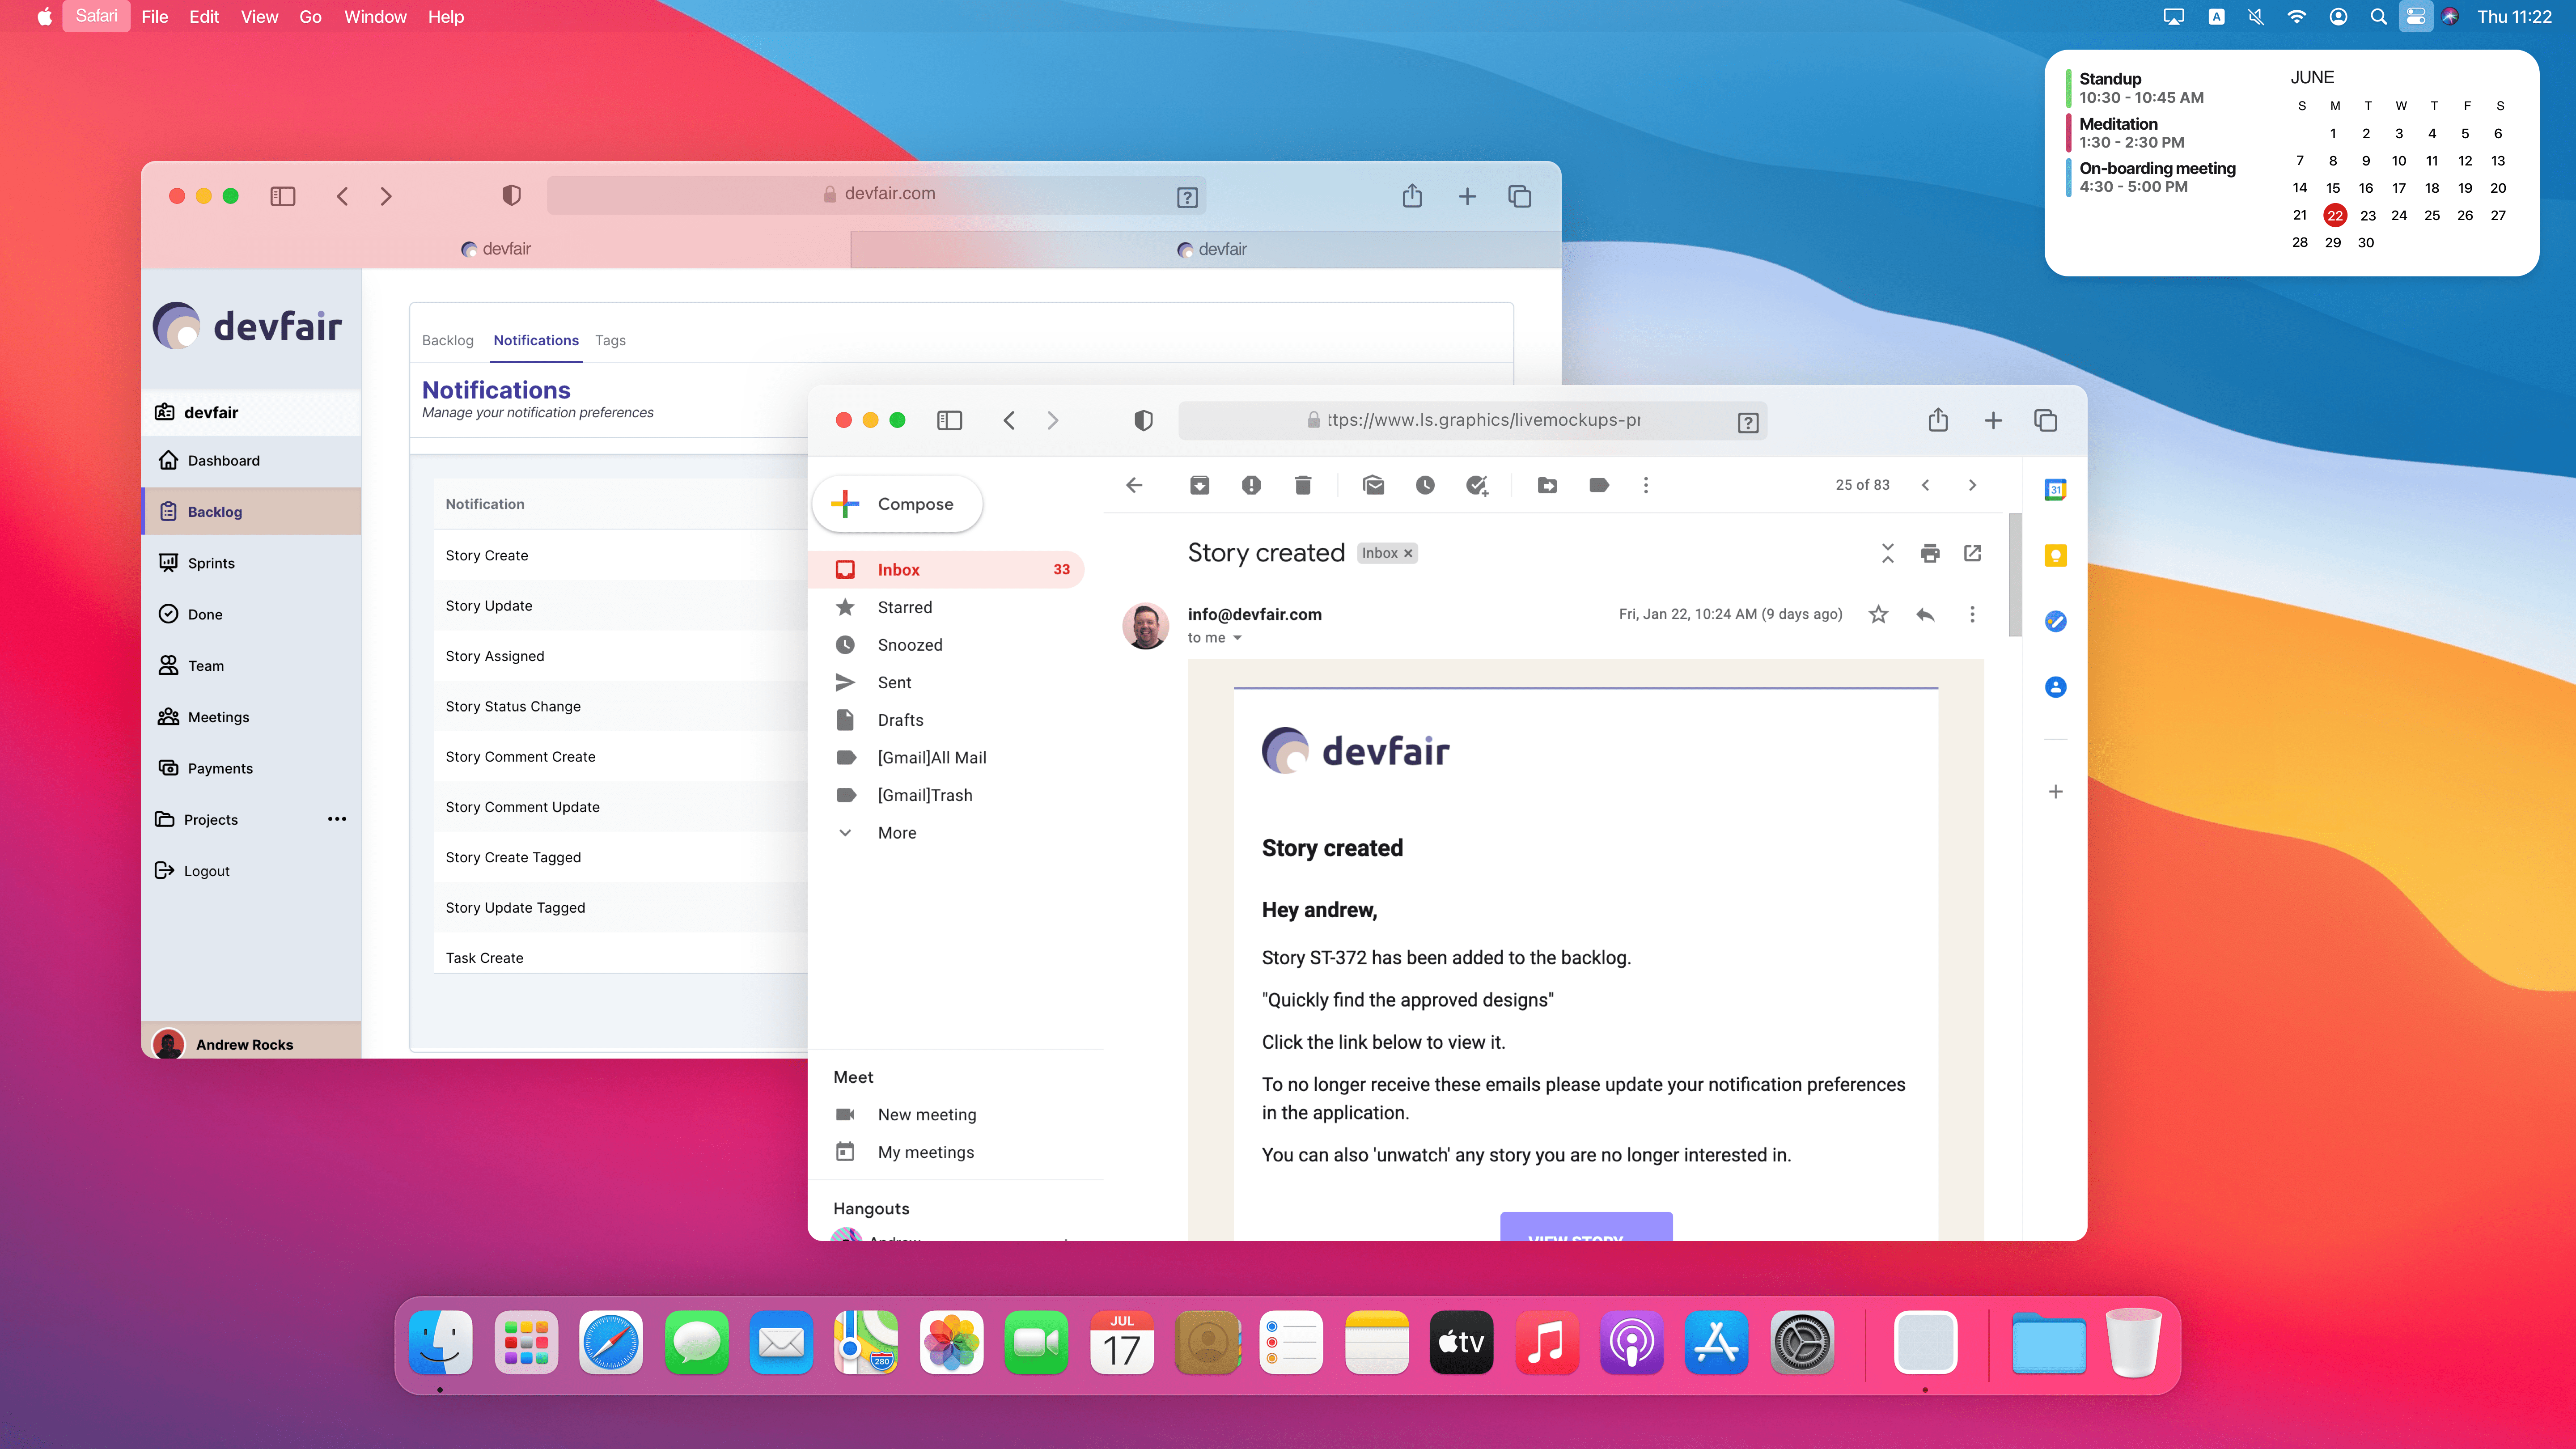Reply using the arrow next to the star

(x=1925, y=614)
